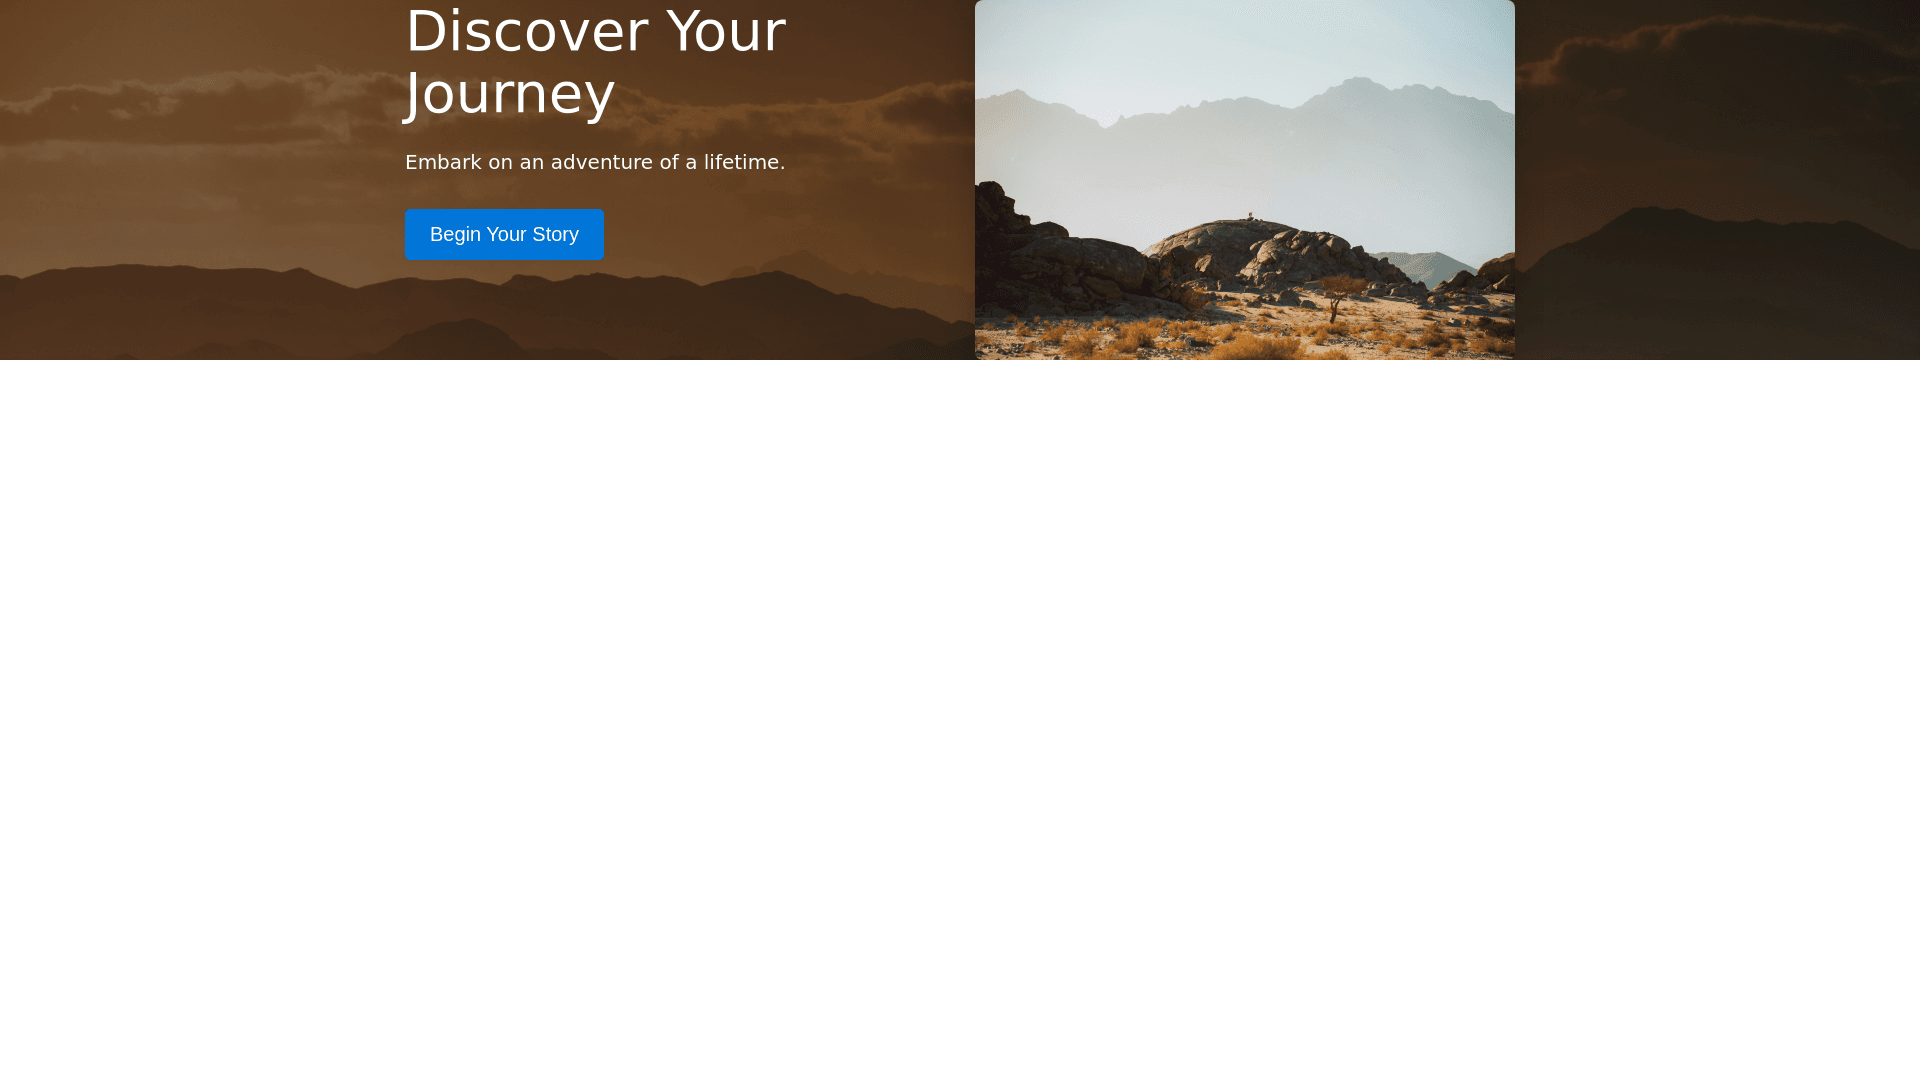The height and width of the screenshot is (1080, 1920).
Task: Open the desert landscape photo
Action: (1245, 180)
